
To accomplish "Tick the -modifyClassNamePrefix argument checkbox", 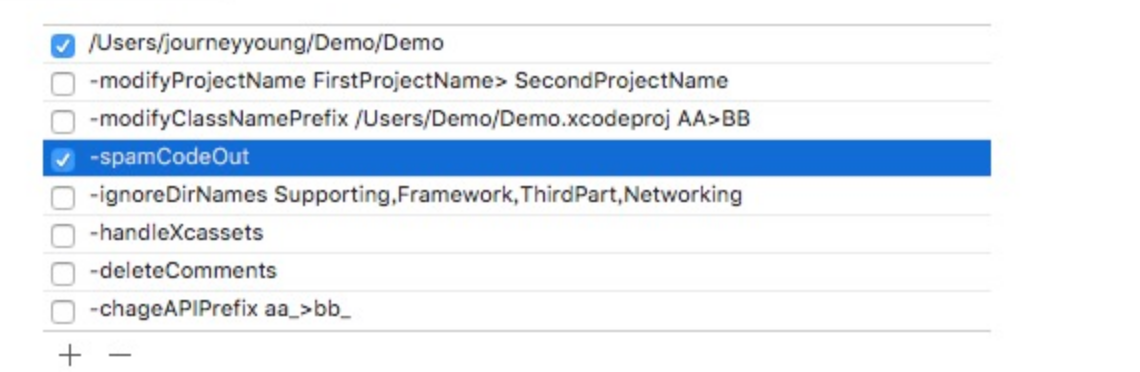I will pos(63,121).
